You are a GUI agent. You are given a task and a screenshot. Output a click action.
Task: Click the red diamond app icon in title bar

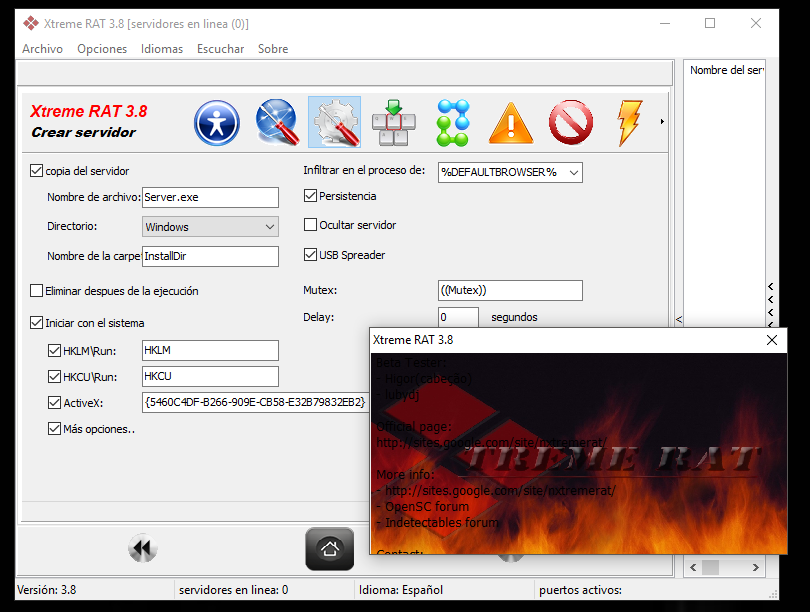[x=30, y=23]
